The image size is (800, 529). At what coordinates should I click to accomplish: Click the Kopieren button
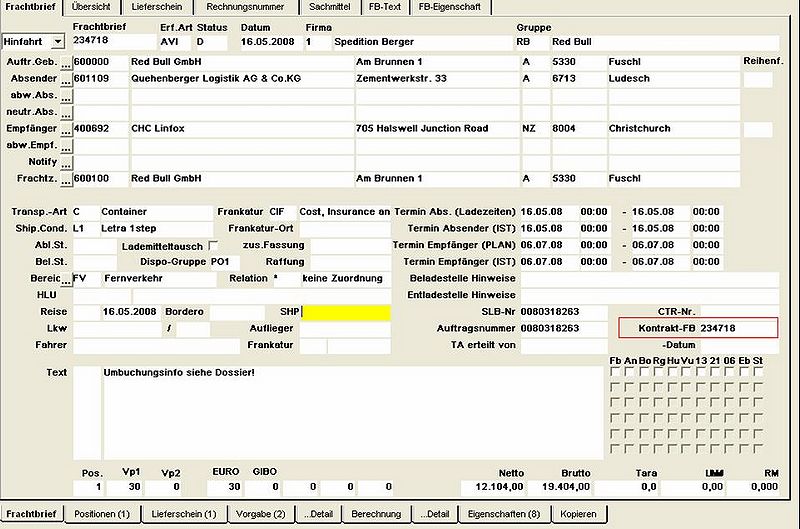[x=578, y=514]
